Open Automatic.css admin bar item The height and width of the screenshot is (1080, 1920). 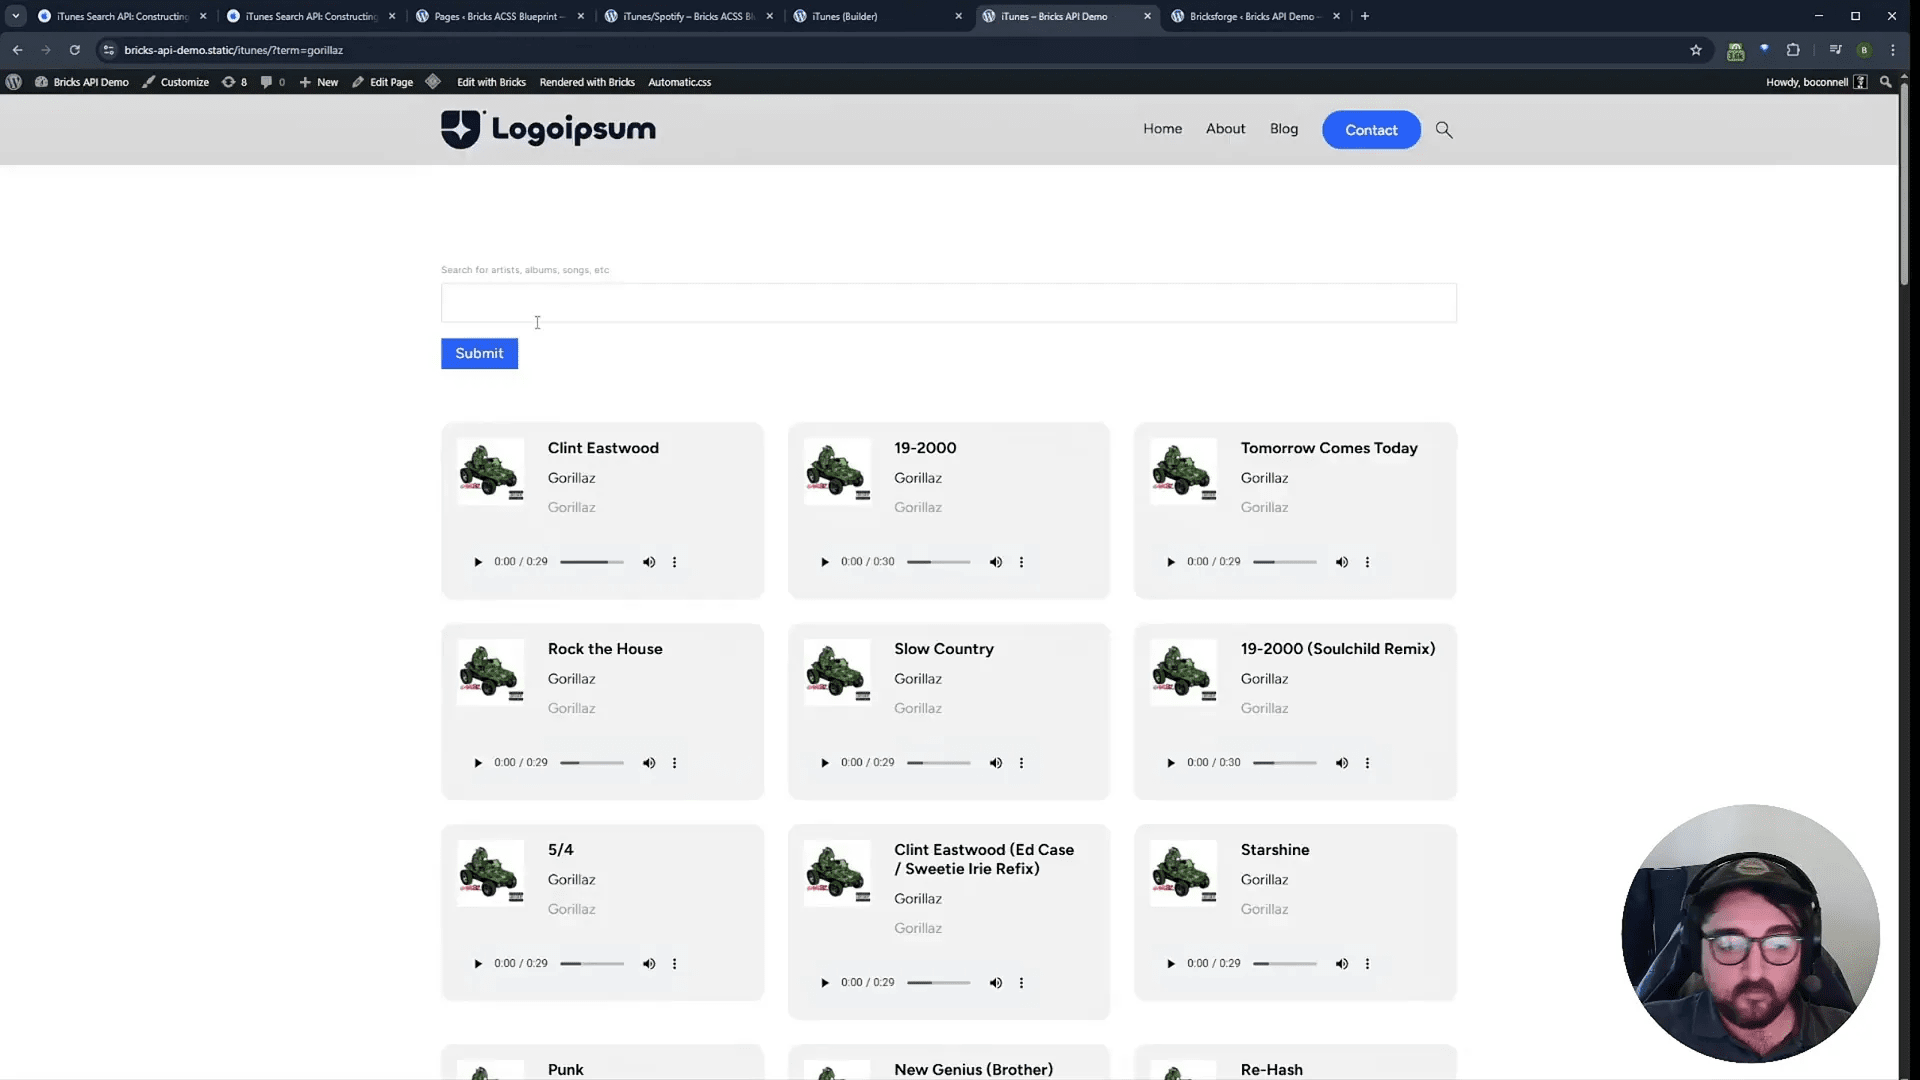tap(679, 82)
